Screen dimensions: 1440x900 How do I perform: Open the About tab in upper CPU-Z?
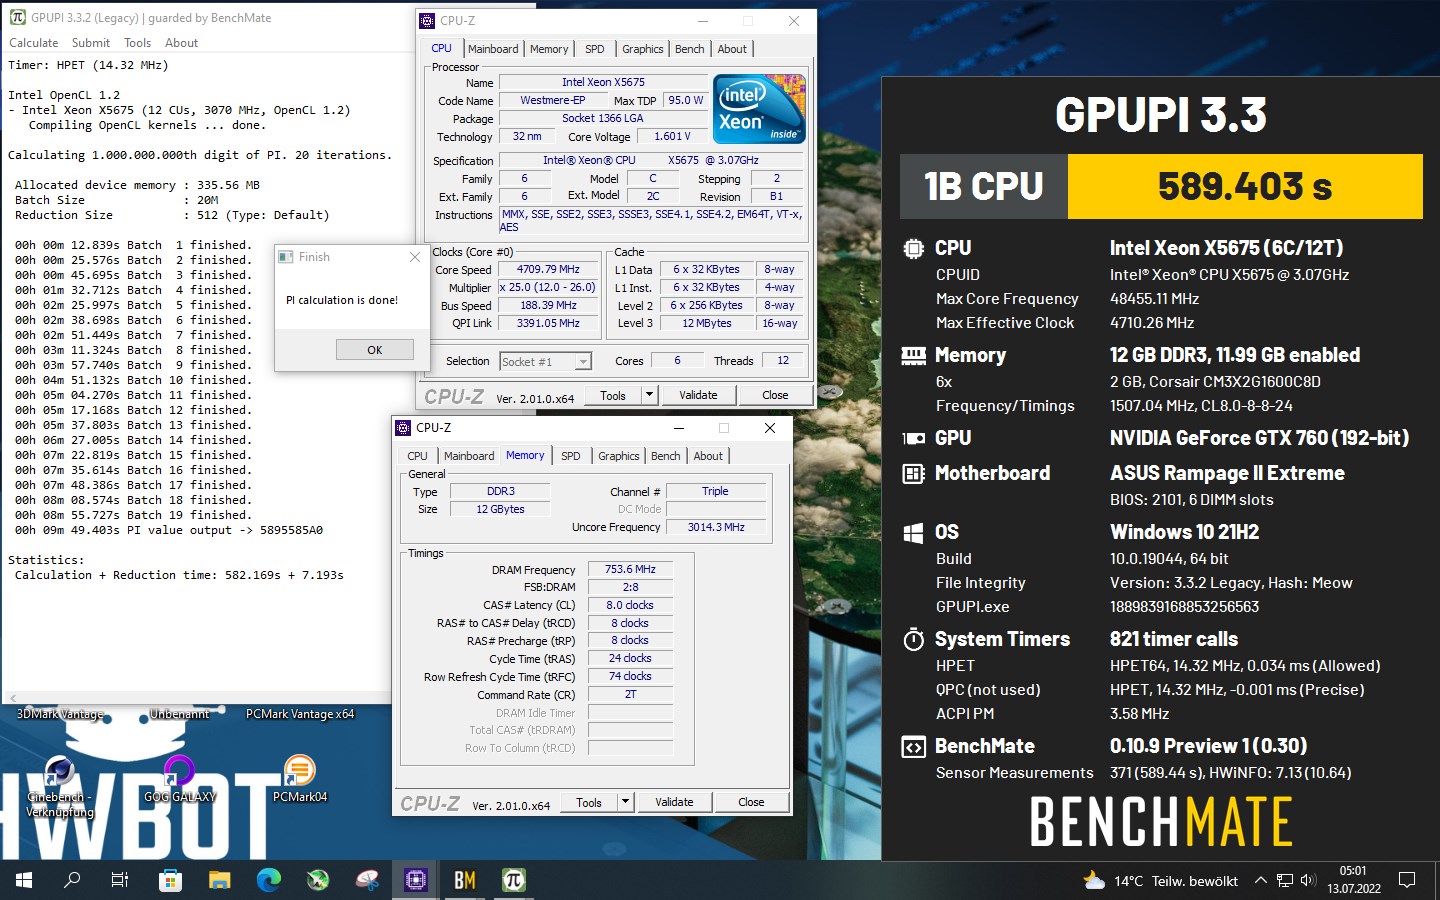(732, 49)
